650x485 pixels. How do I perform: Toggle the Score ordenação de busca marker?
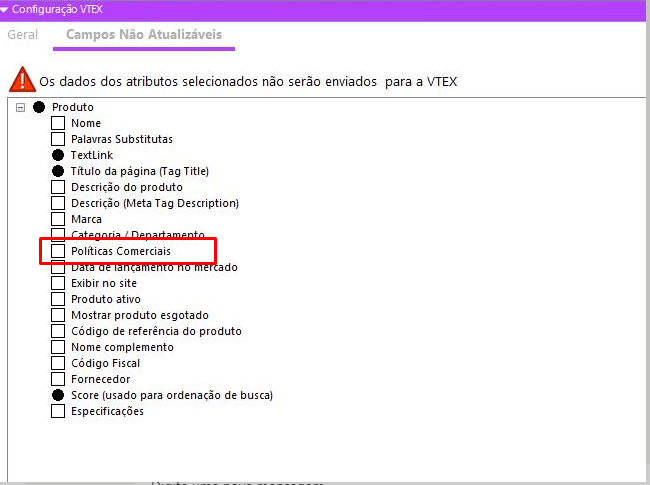pyautogui.click(x=58, y=395)
